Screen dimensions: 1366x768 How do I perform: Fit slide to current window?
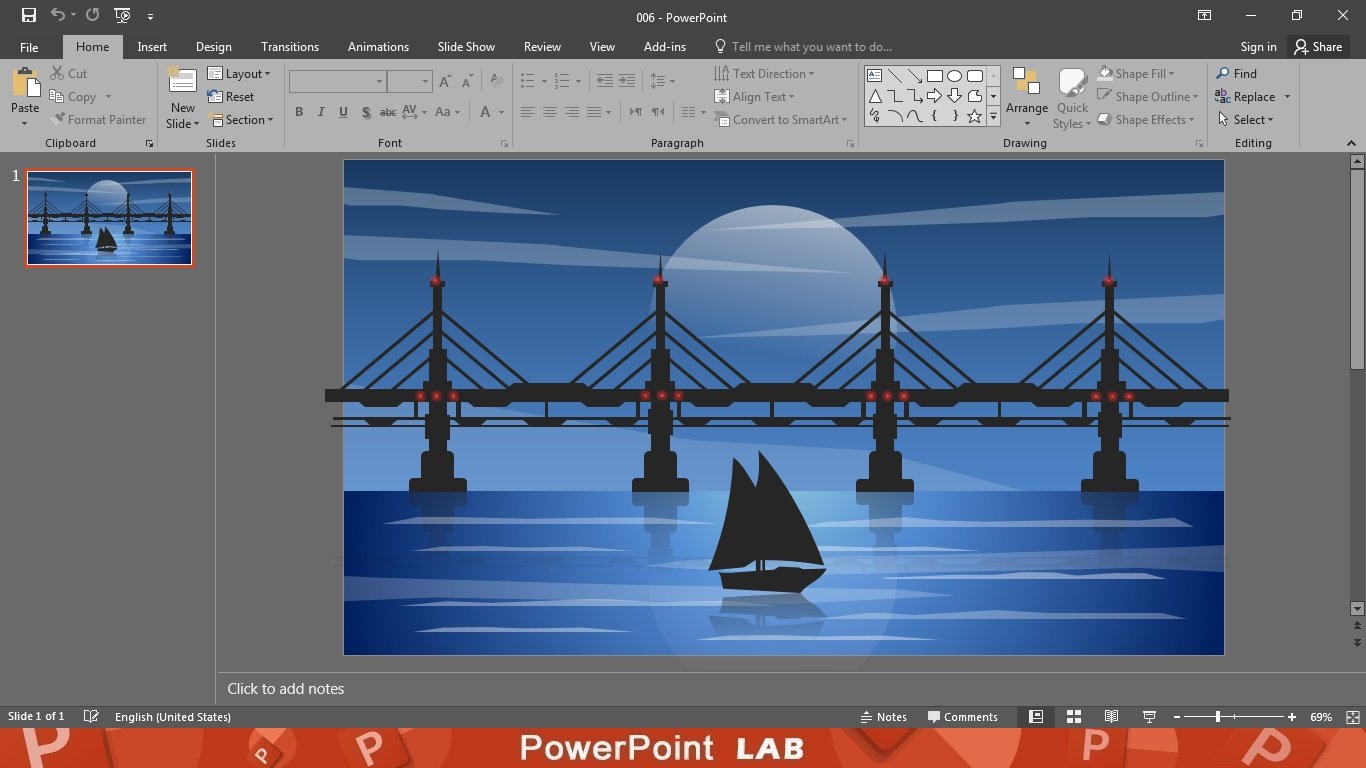1353,717
